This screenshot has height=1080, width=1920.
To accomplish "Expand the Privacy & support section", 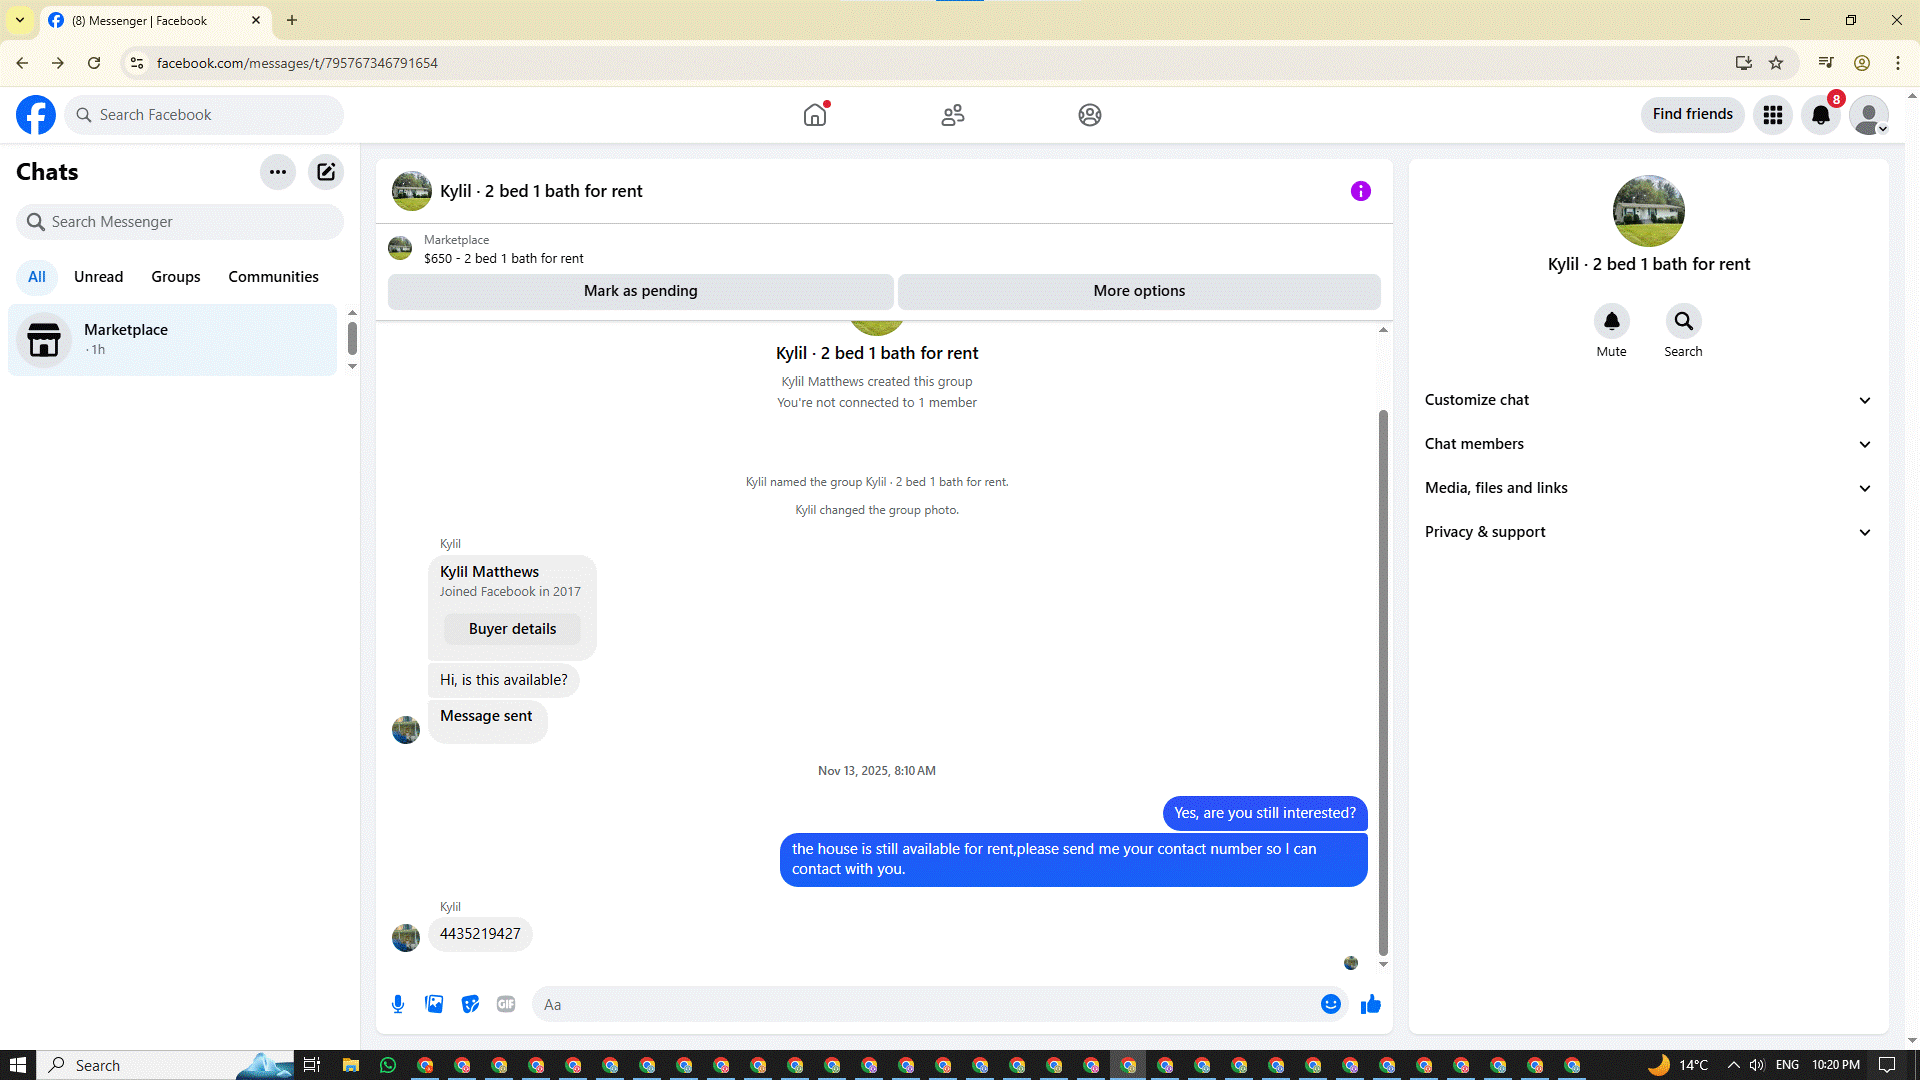I will 1648,532.
